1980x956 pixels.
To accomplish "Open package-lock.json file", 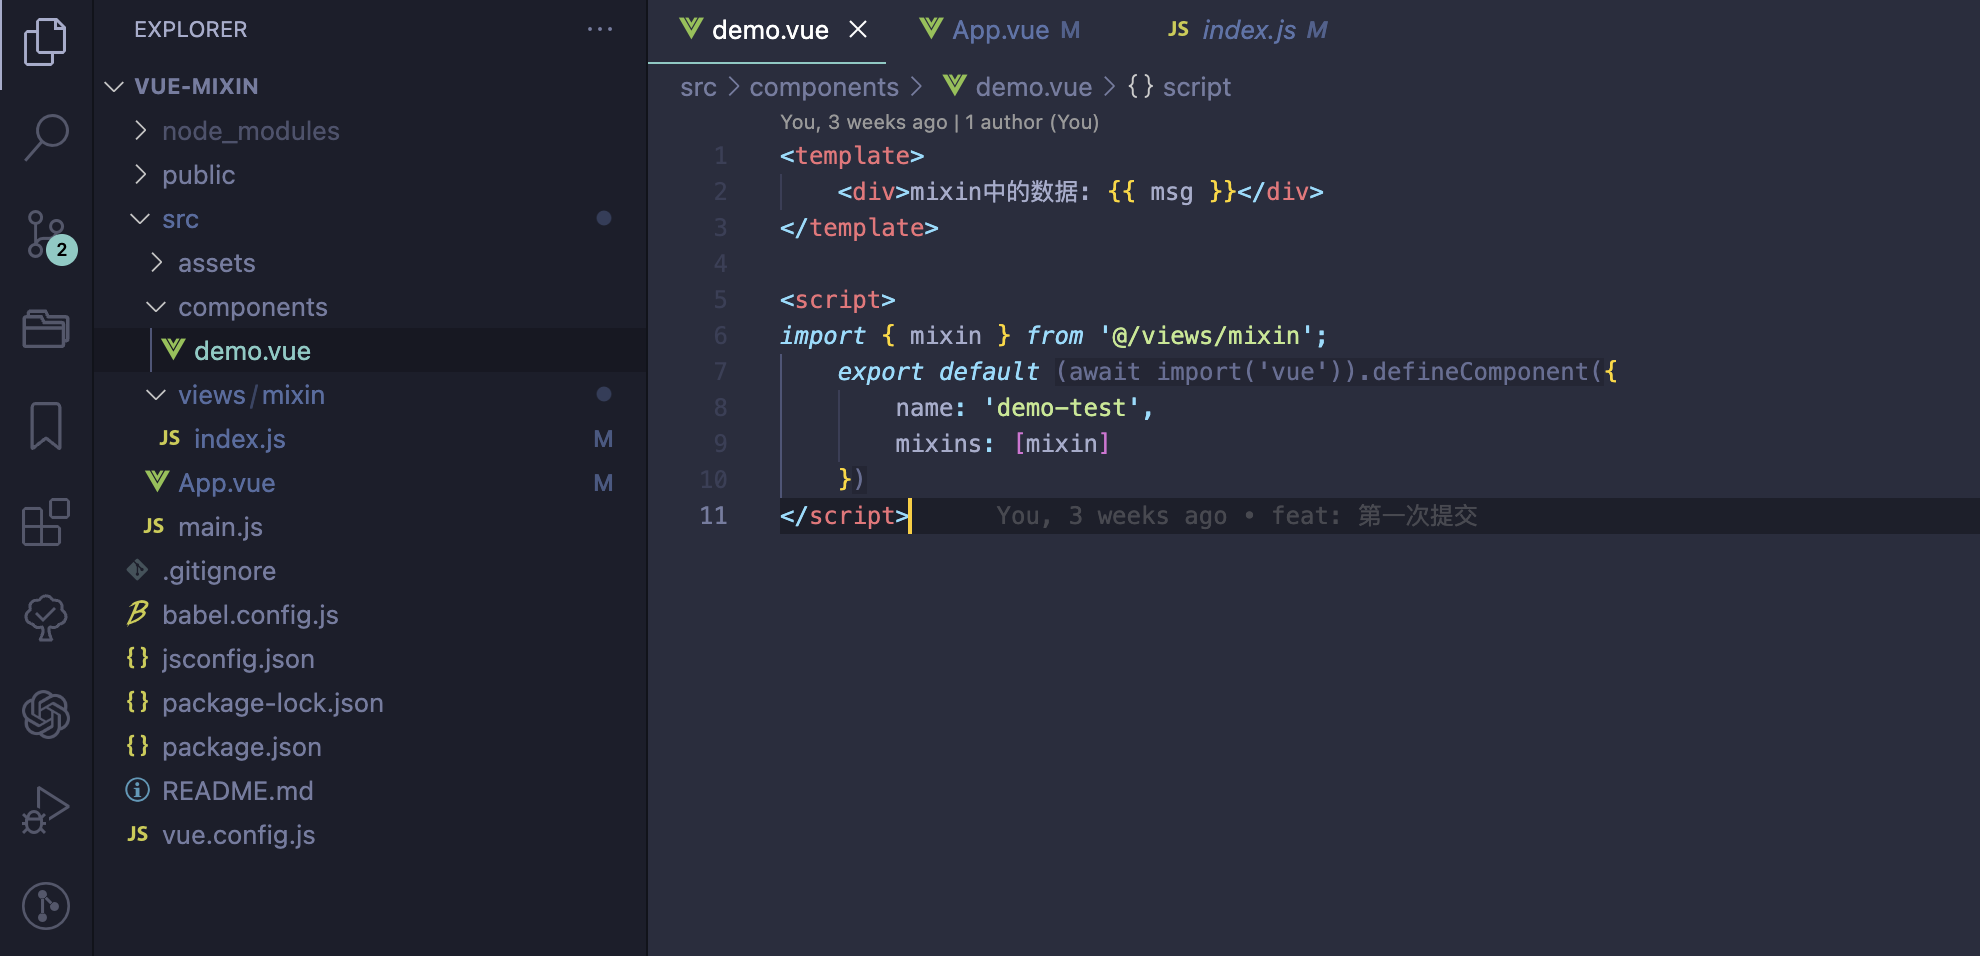I will tap(370, 703).
